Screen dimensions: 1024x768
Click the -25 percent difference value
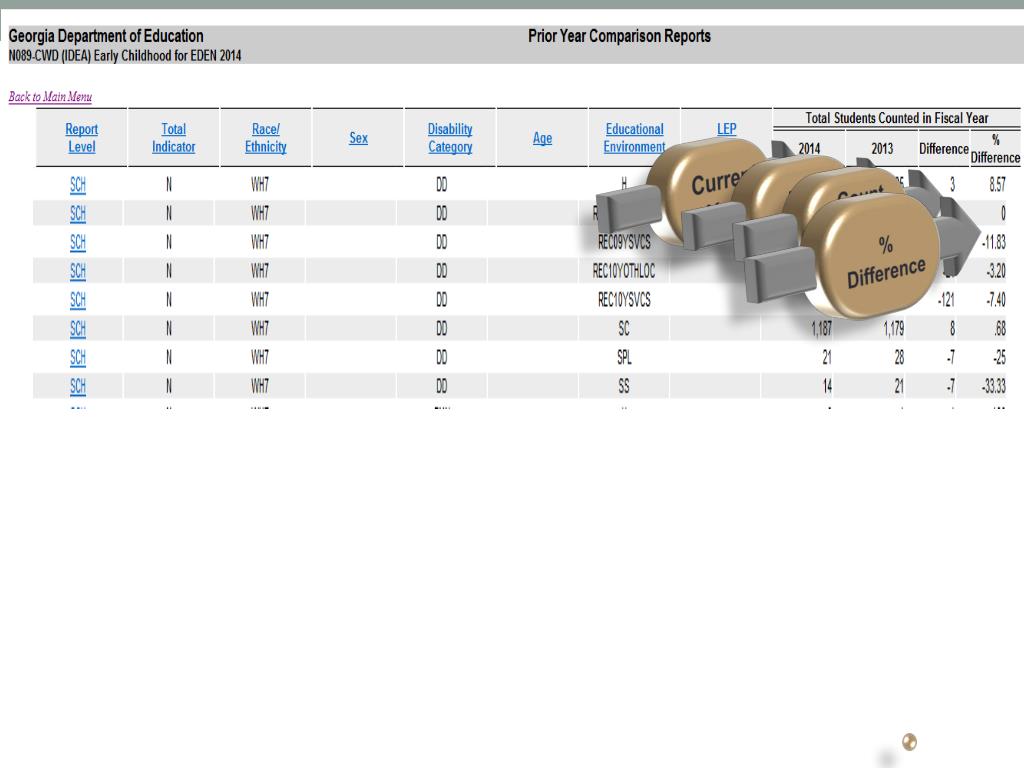pos(999,357)
